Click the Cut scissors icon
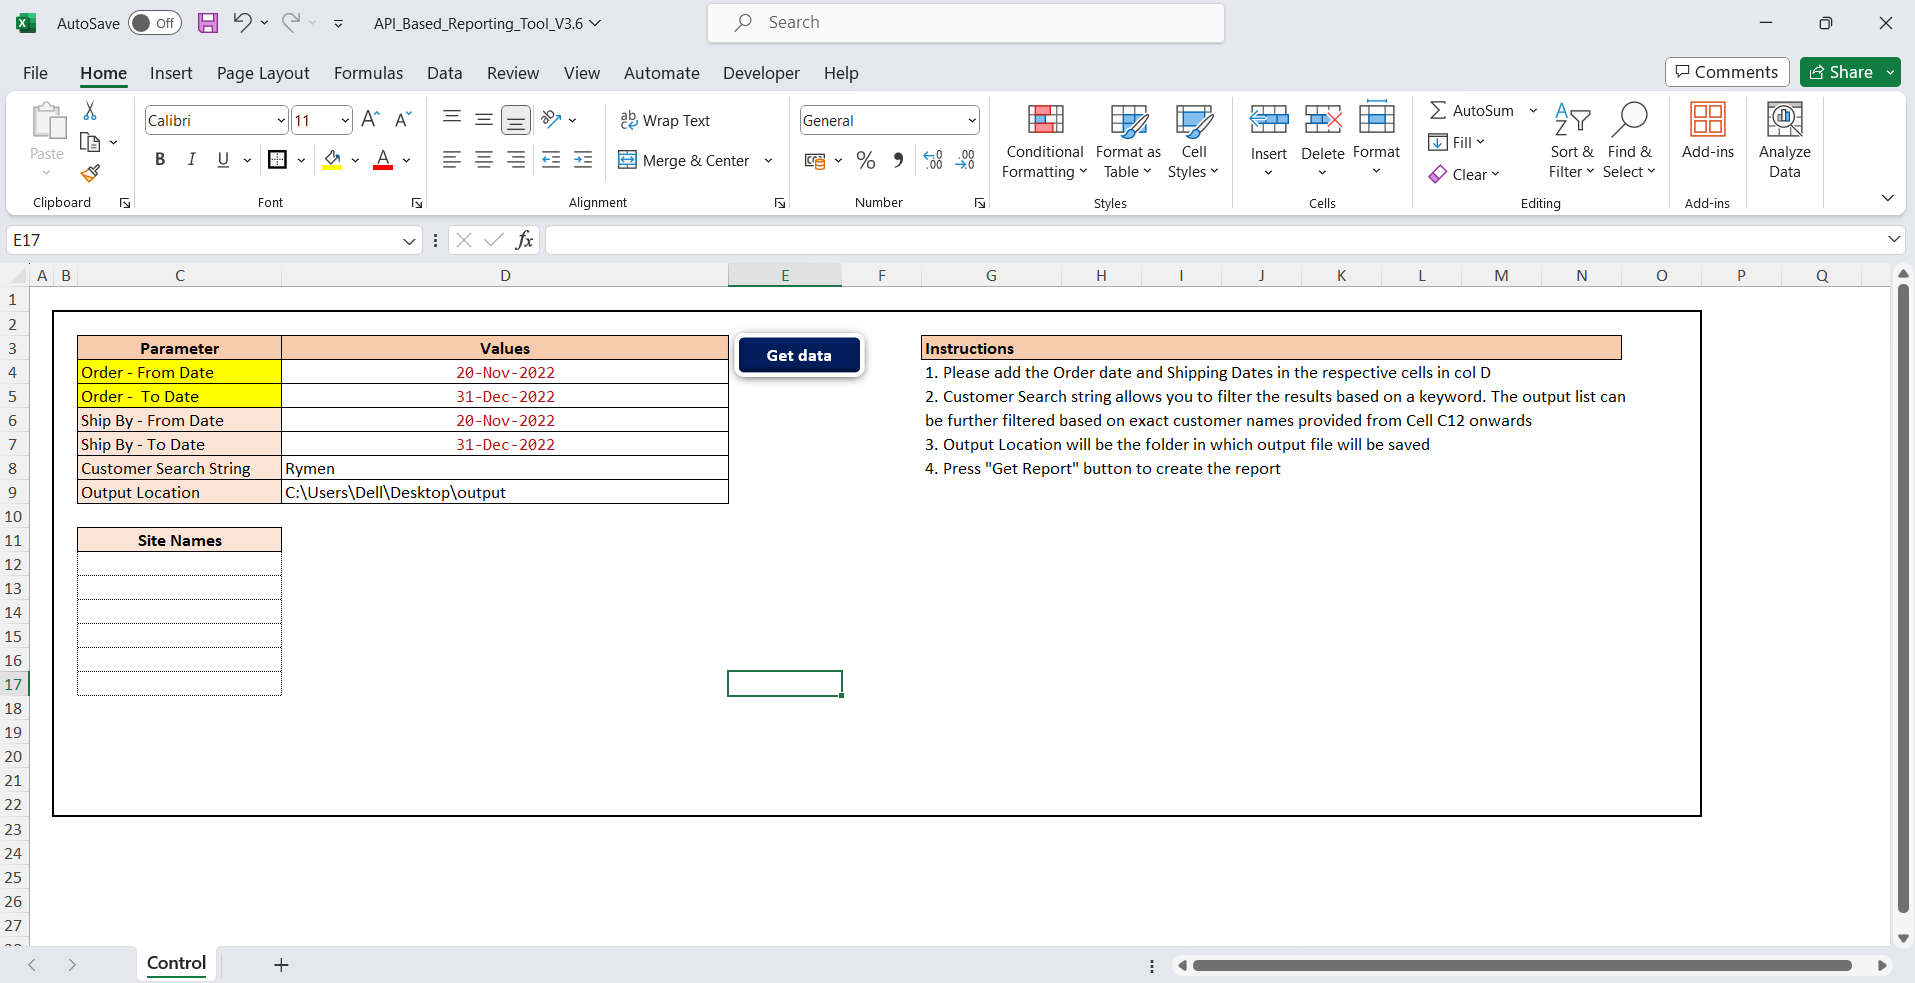The image size is (1915, 983). point(90,111)
